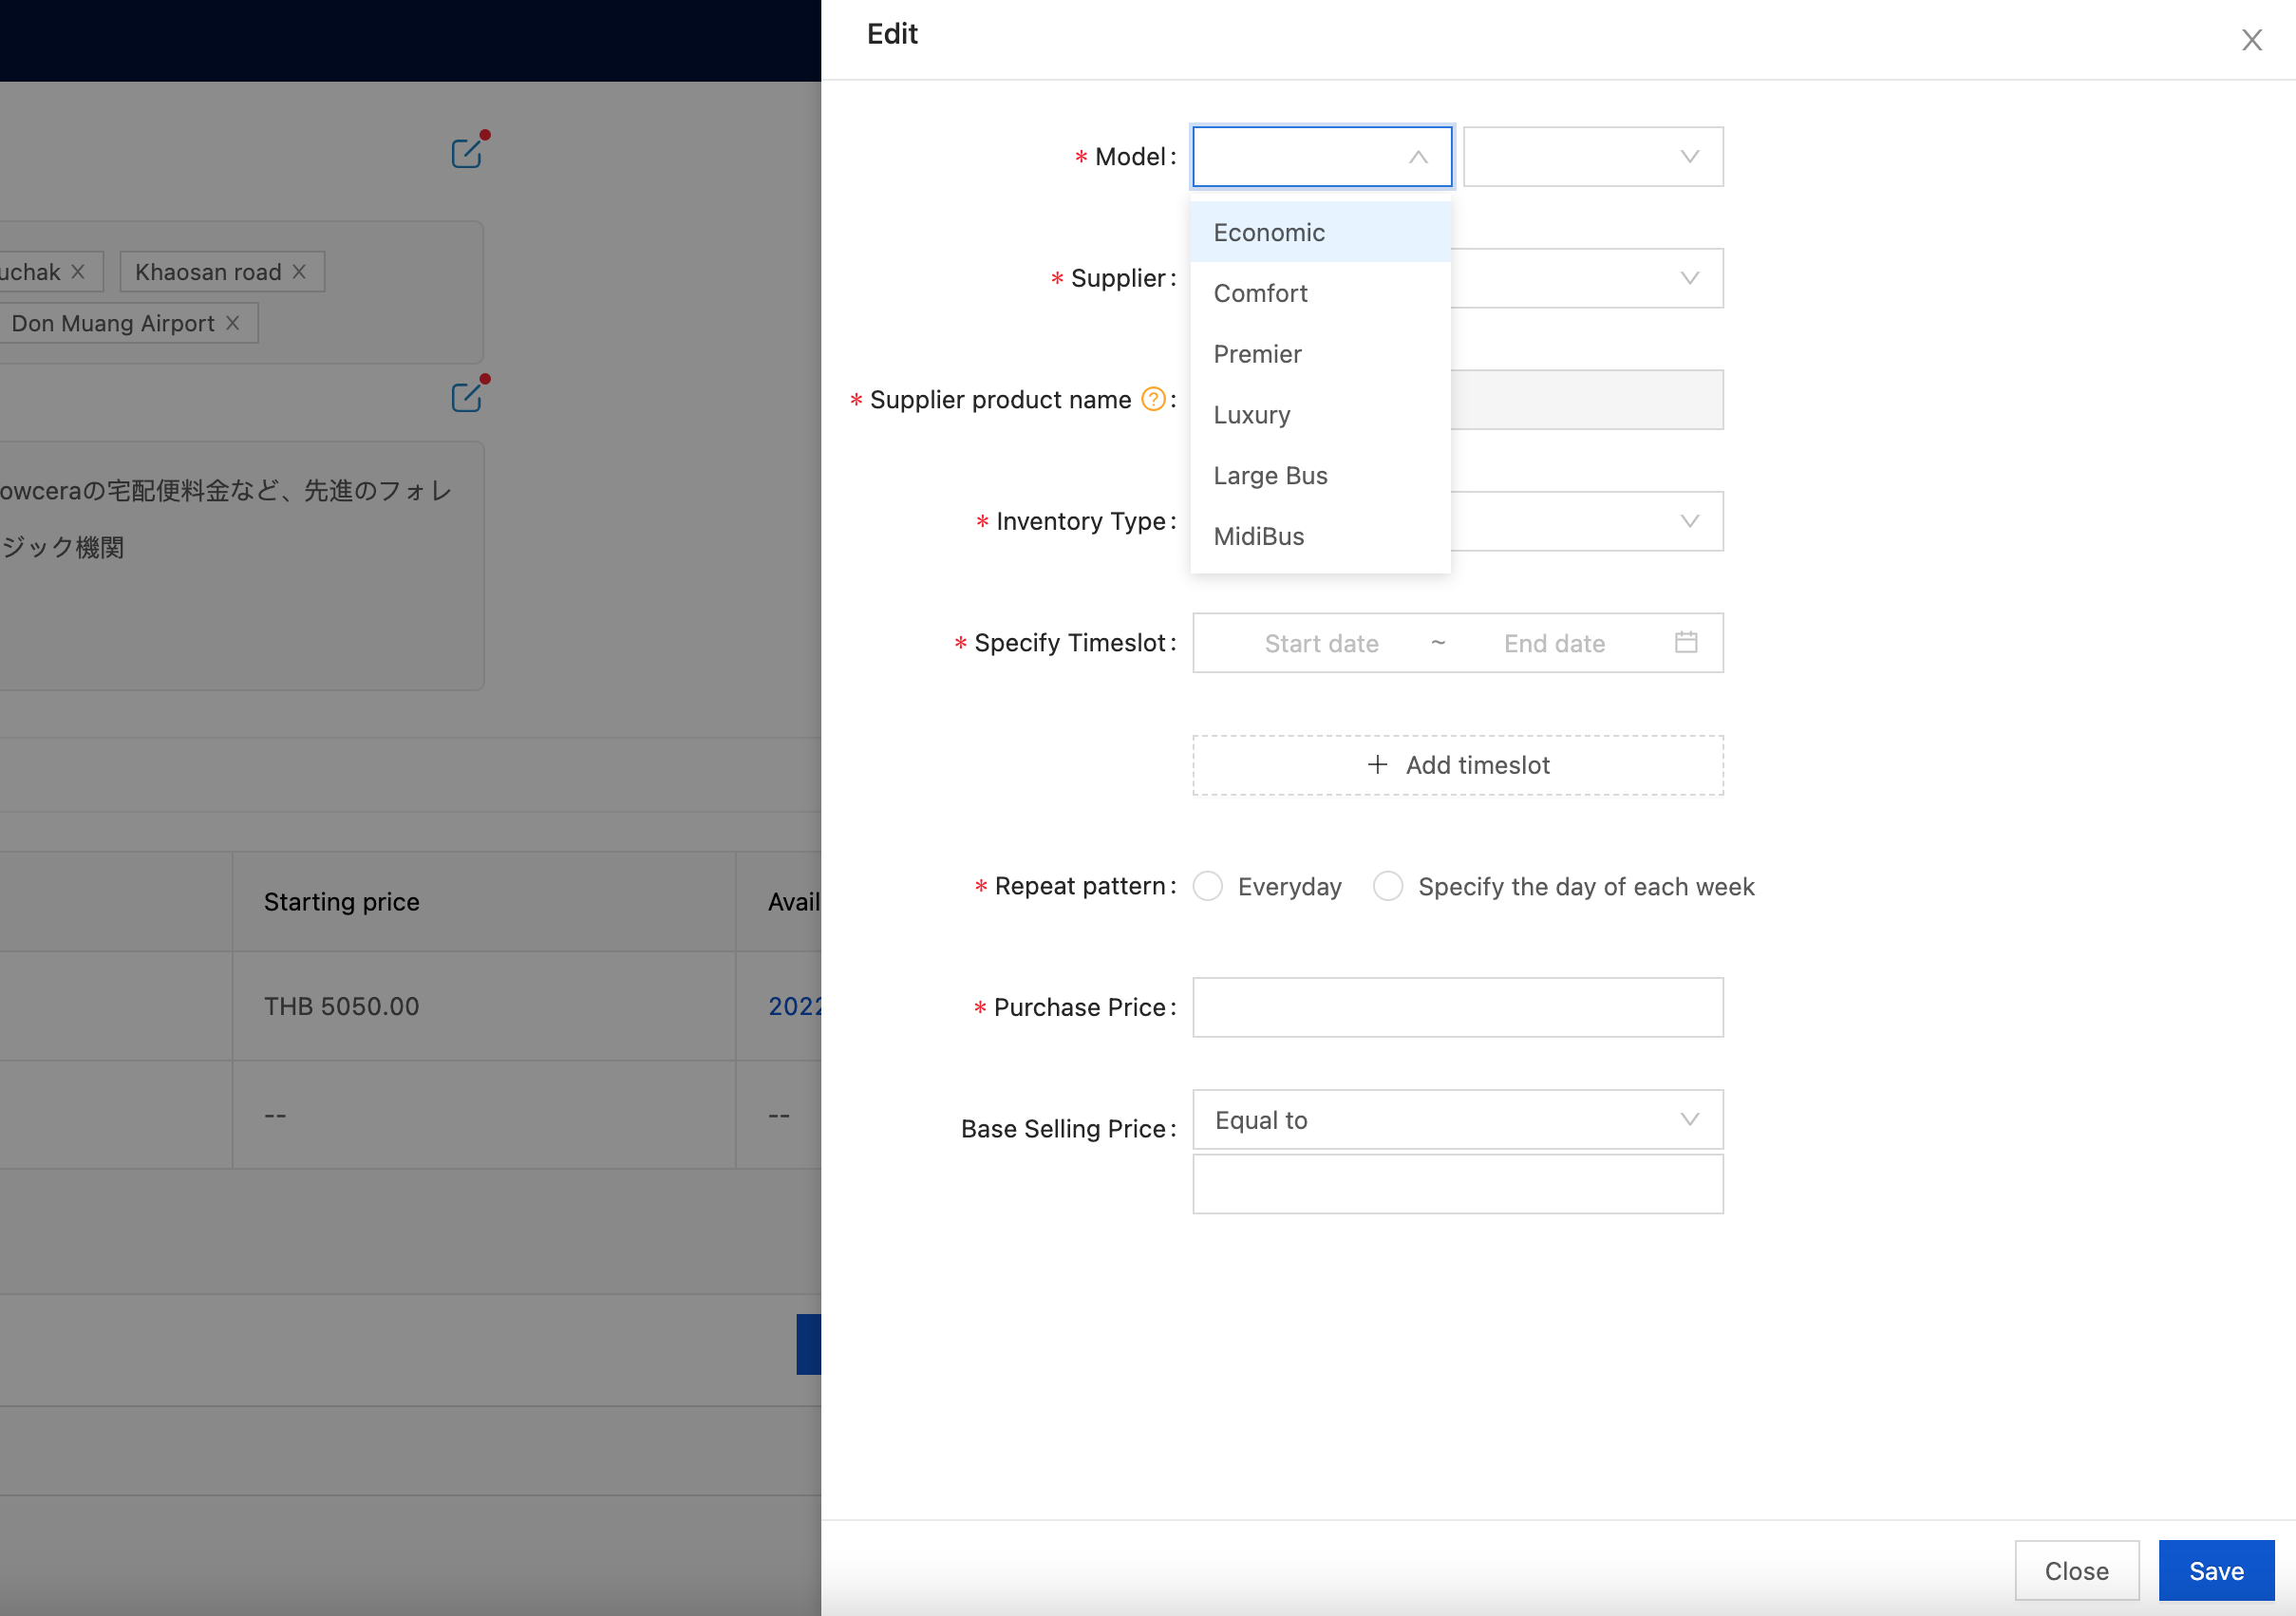2296x1616 pixels.
Task: Select Specify the day of each week
Action: pos(1387,886)
